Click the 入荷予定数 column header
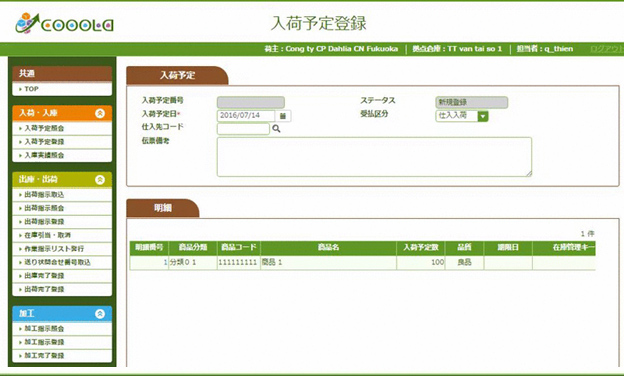 pos(421,247)
